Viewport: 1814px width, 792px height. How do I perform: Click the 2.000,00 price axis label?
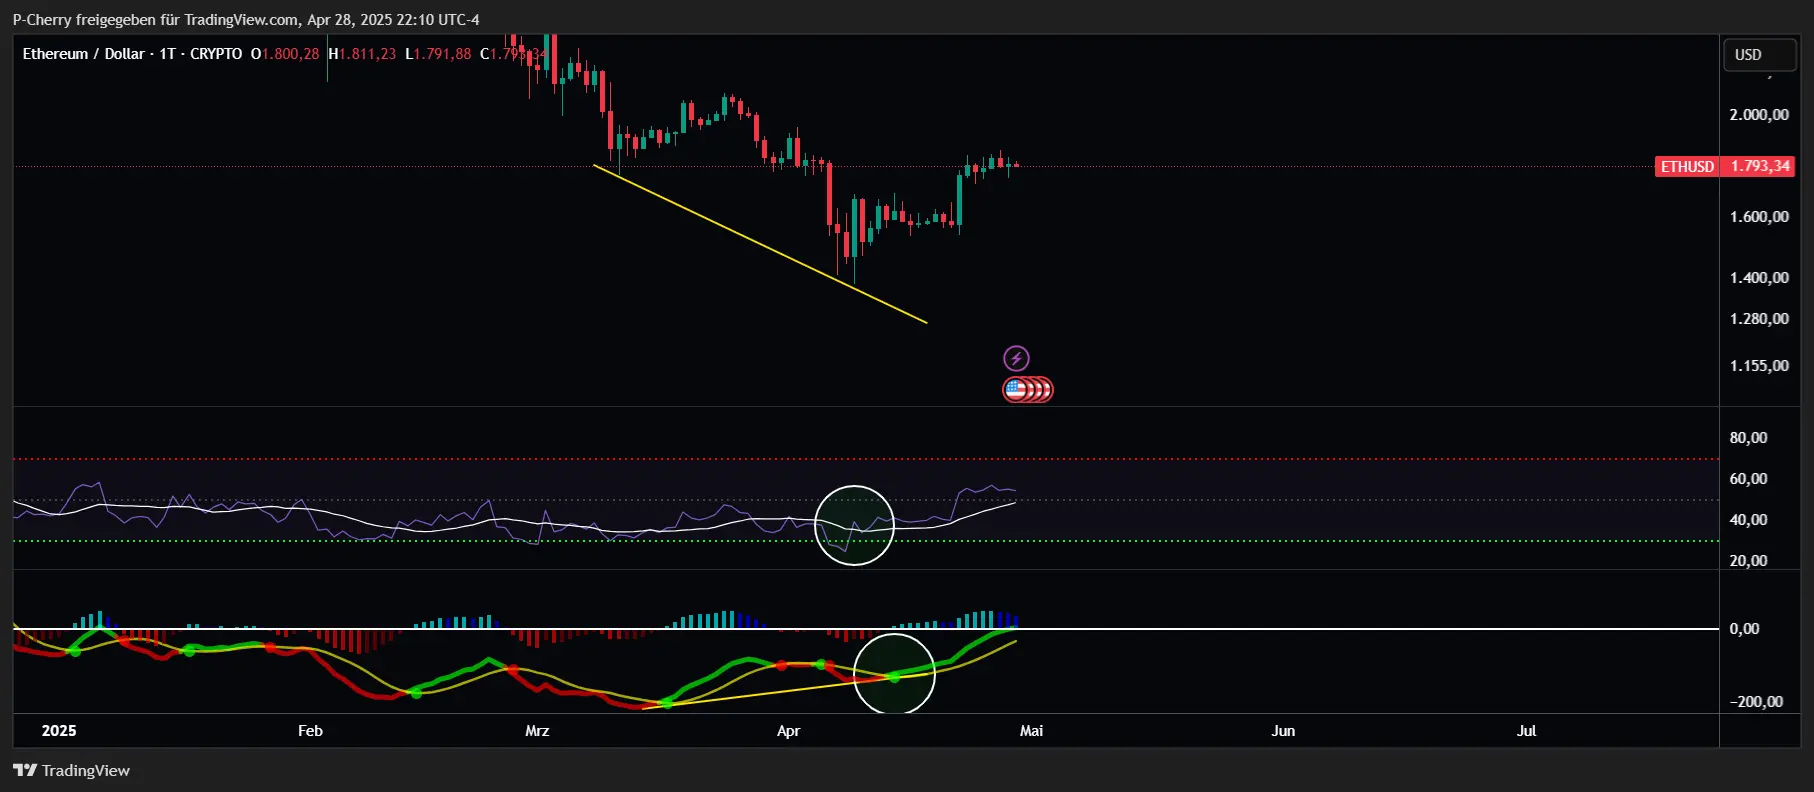click(1759, 115)
